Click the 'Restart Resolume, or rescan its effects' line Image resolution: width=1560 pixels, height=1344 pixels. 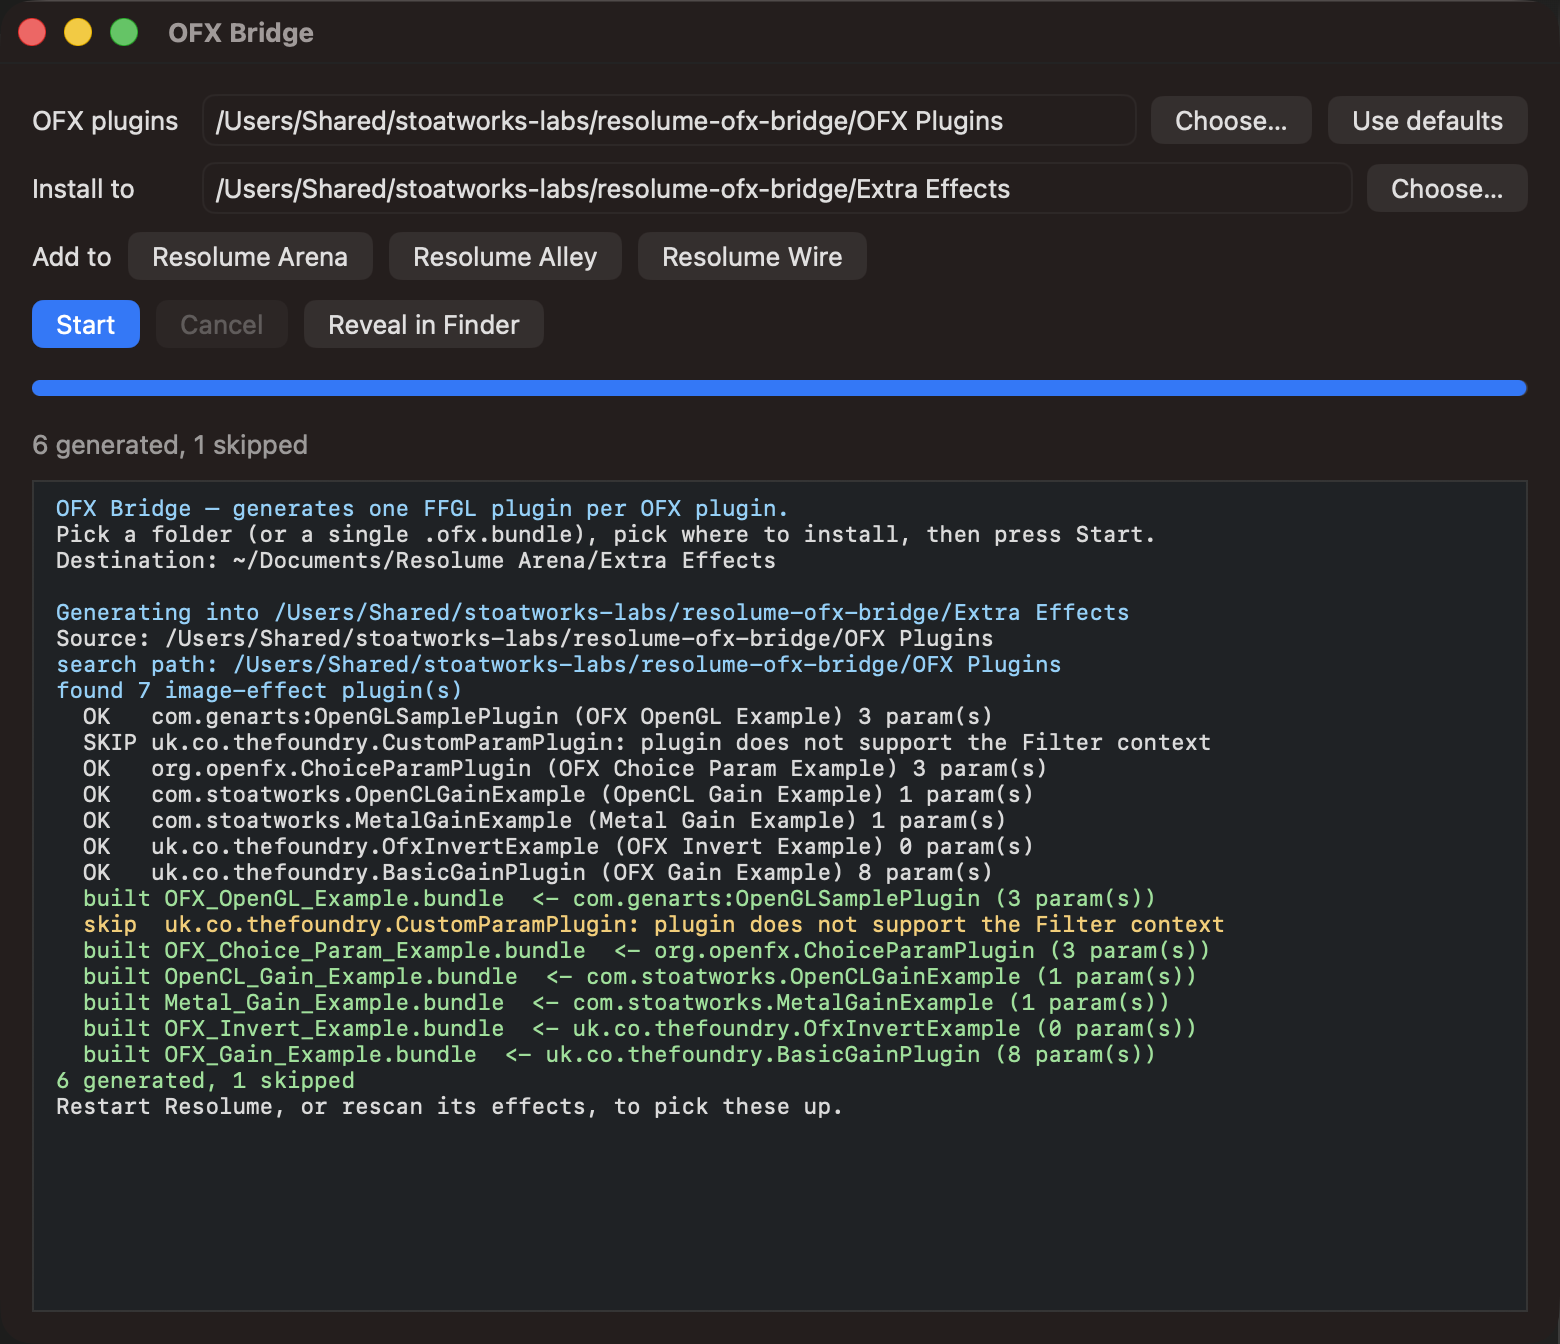pyautogui.click(x=449, y=1106)
